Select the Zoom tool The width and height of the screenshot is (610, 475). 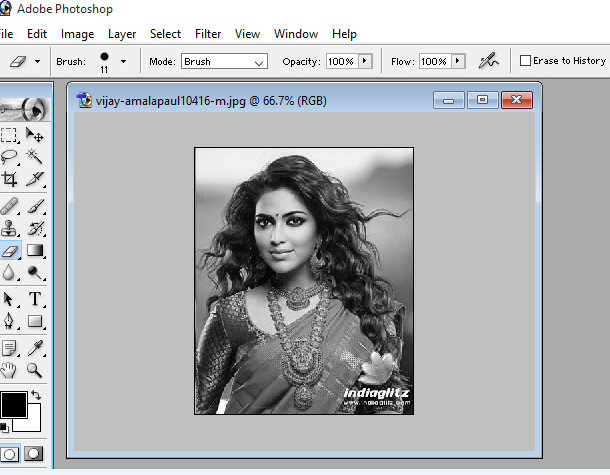(x=34, y=370)
